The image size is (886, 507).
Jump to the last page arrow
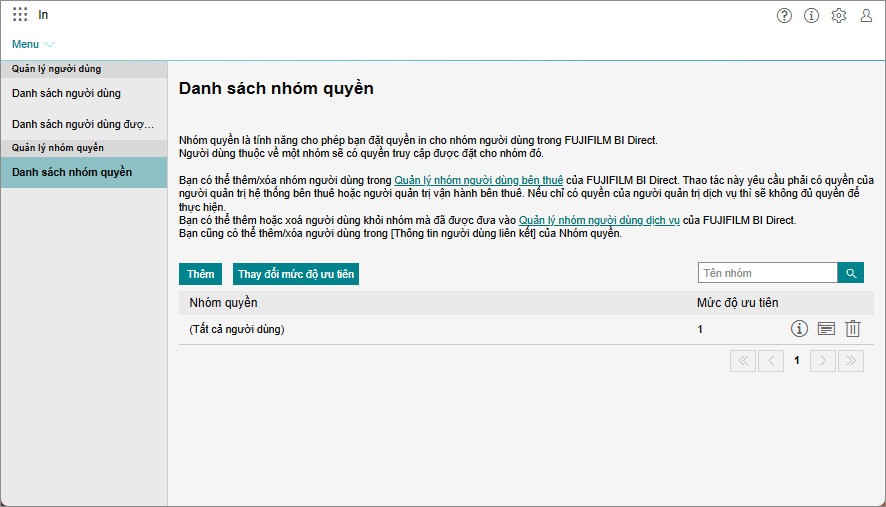click(851, 361)
